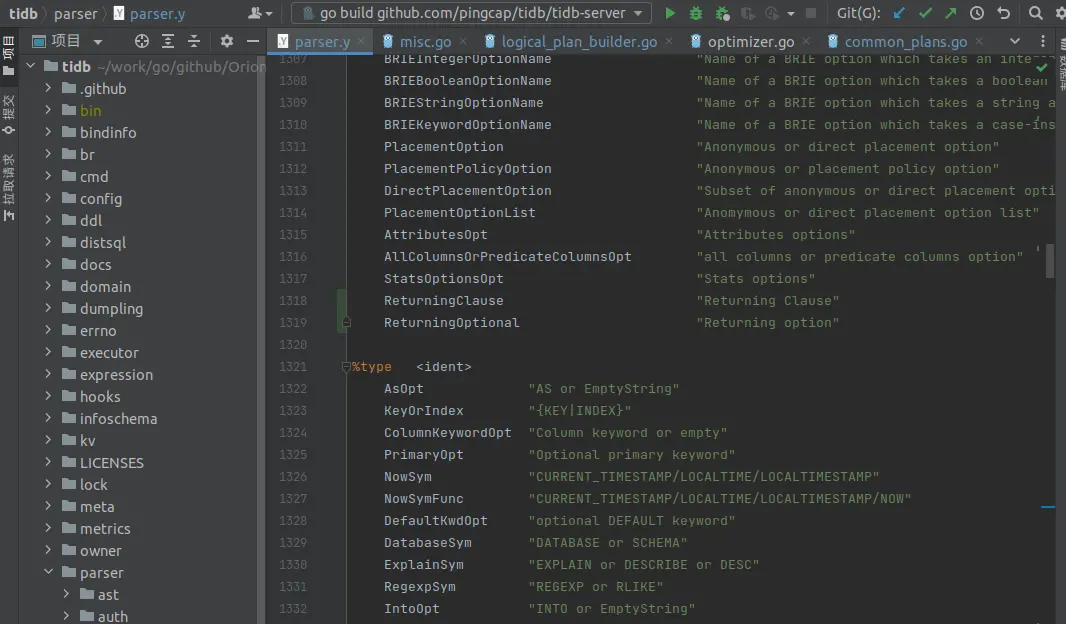Push commits with Git green arrow
Screen dimensions: 1066x624
[x=950, y=13]
